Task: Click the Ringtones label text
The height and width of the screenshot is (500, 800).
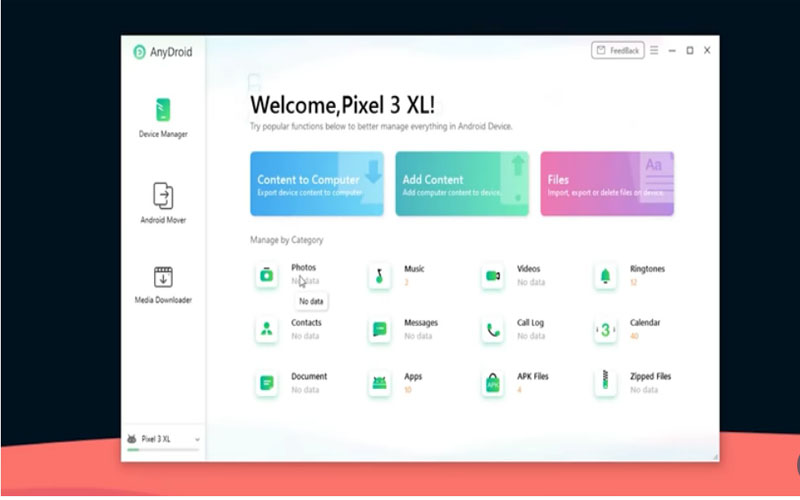Action: click(x=647, y=269)
